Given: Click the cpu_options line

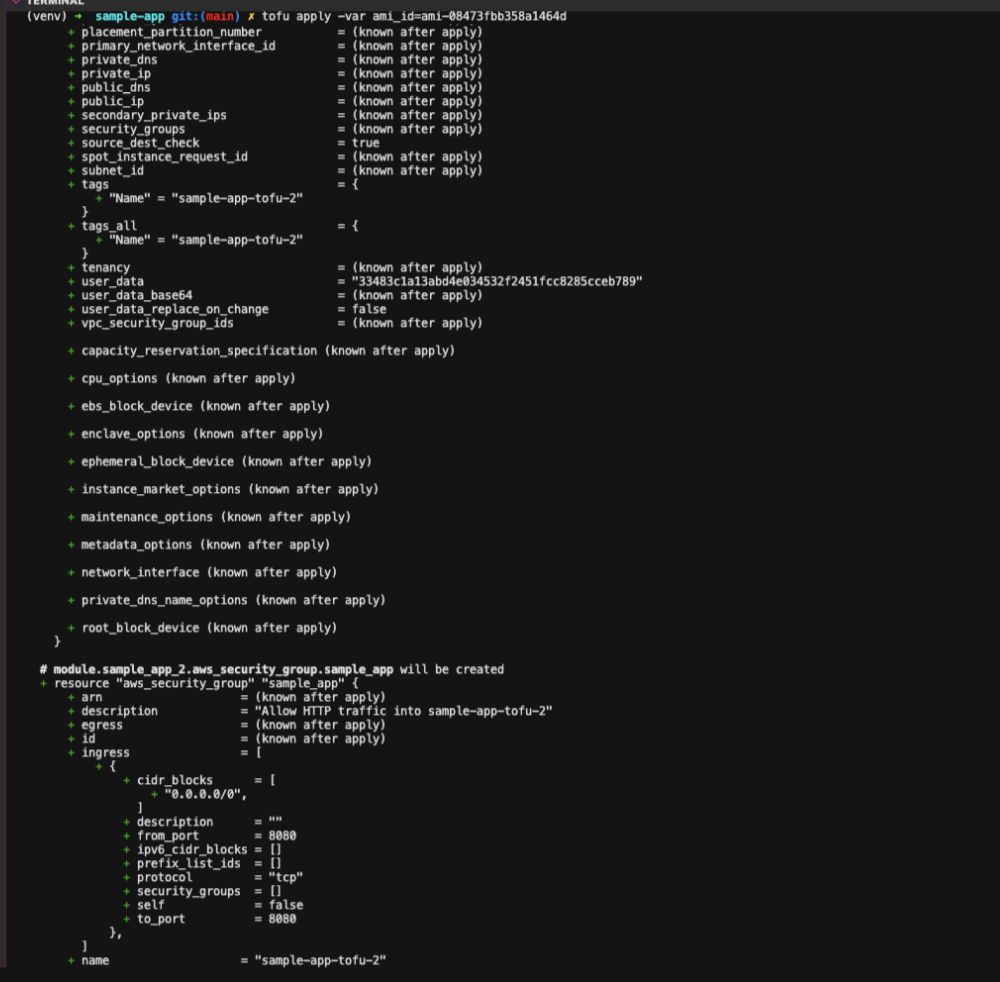Looking at the screenshot, I should [188, 379].
